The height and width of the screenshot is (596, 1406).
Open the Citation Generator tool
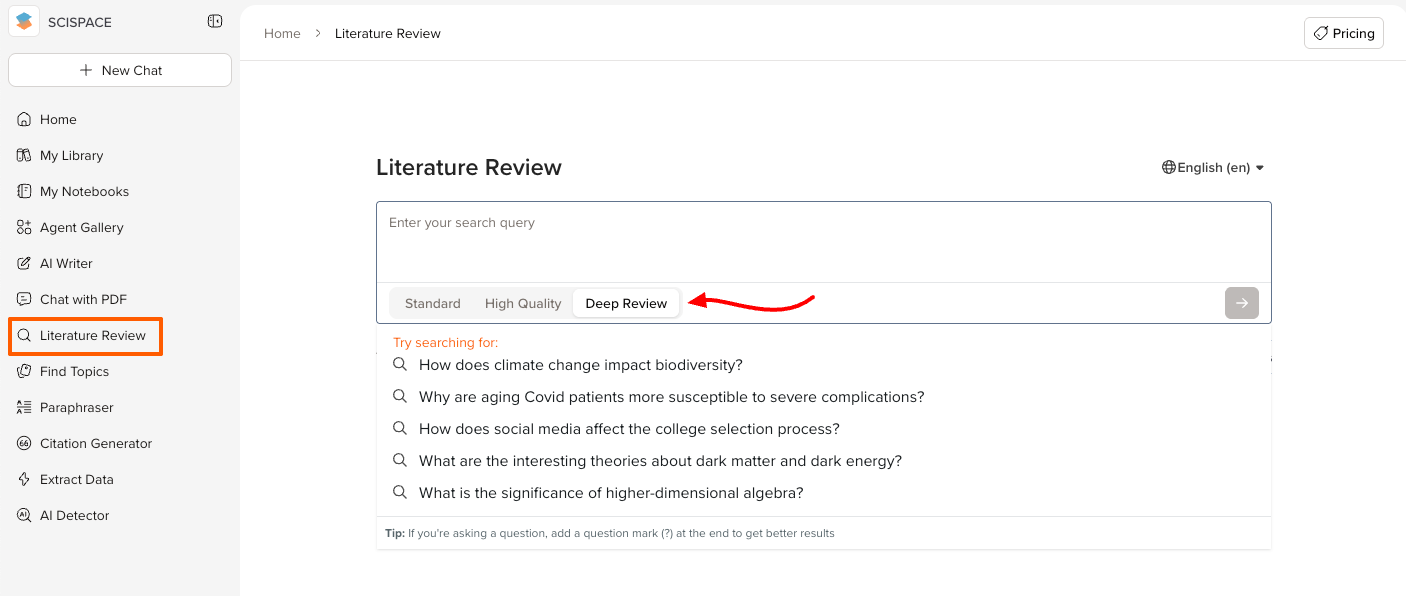coord(96,444)
